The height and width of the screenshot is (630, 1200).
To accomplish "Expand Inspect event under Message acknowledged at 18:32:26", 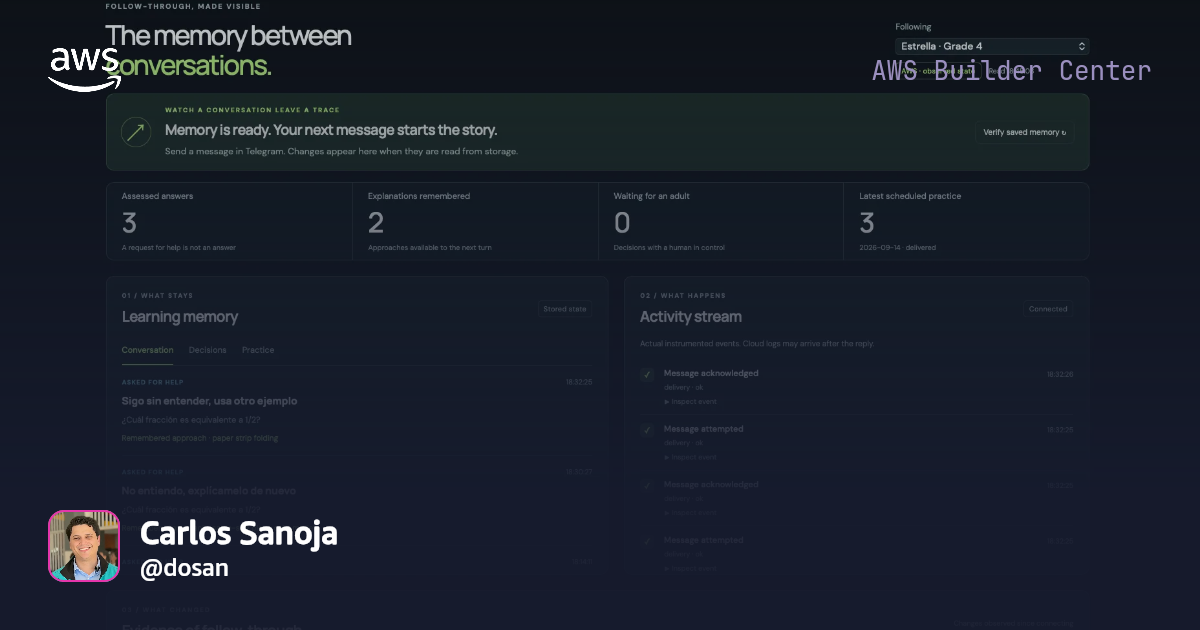I will (x=690, y=401).
